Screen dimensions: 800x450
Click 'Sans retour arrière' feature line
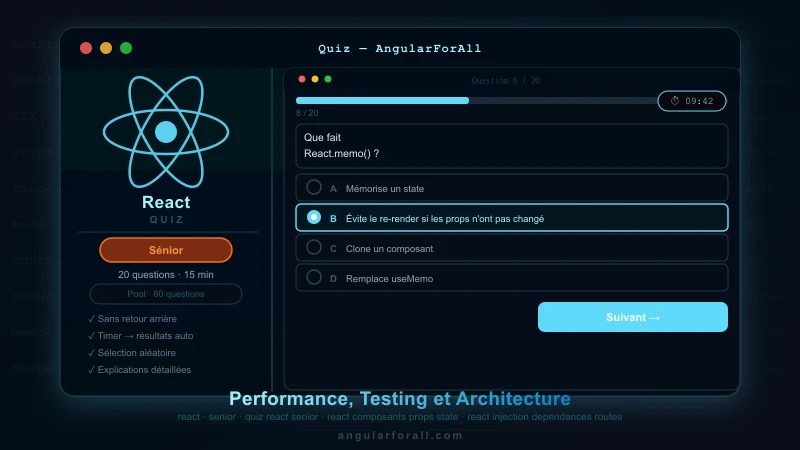pyautogui.click(x=132, y=319)
